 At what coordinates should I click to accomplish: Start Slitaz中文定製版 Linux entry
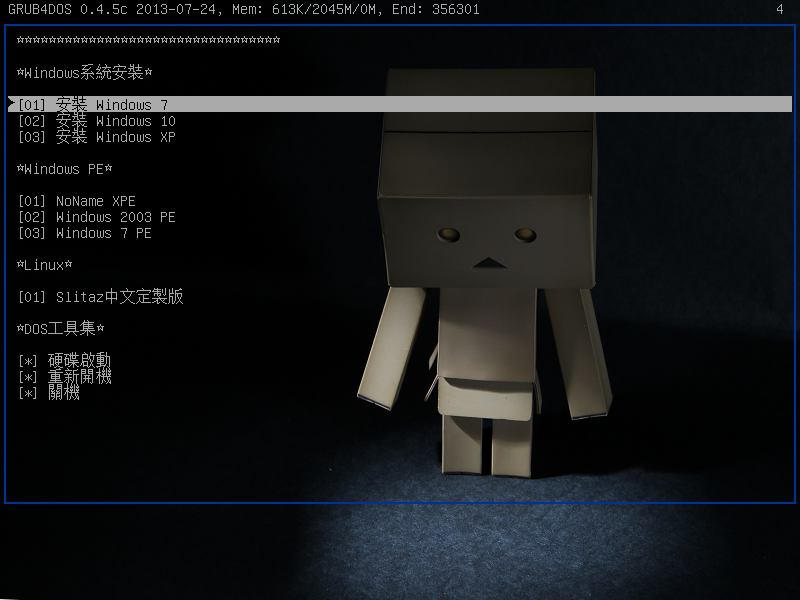101,296
